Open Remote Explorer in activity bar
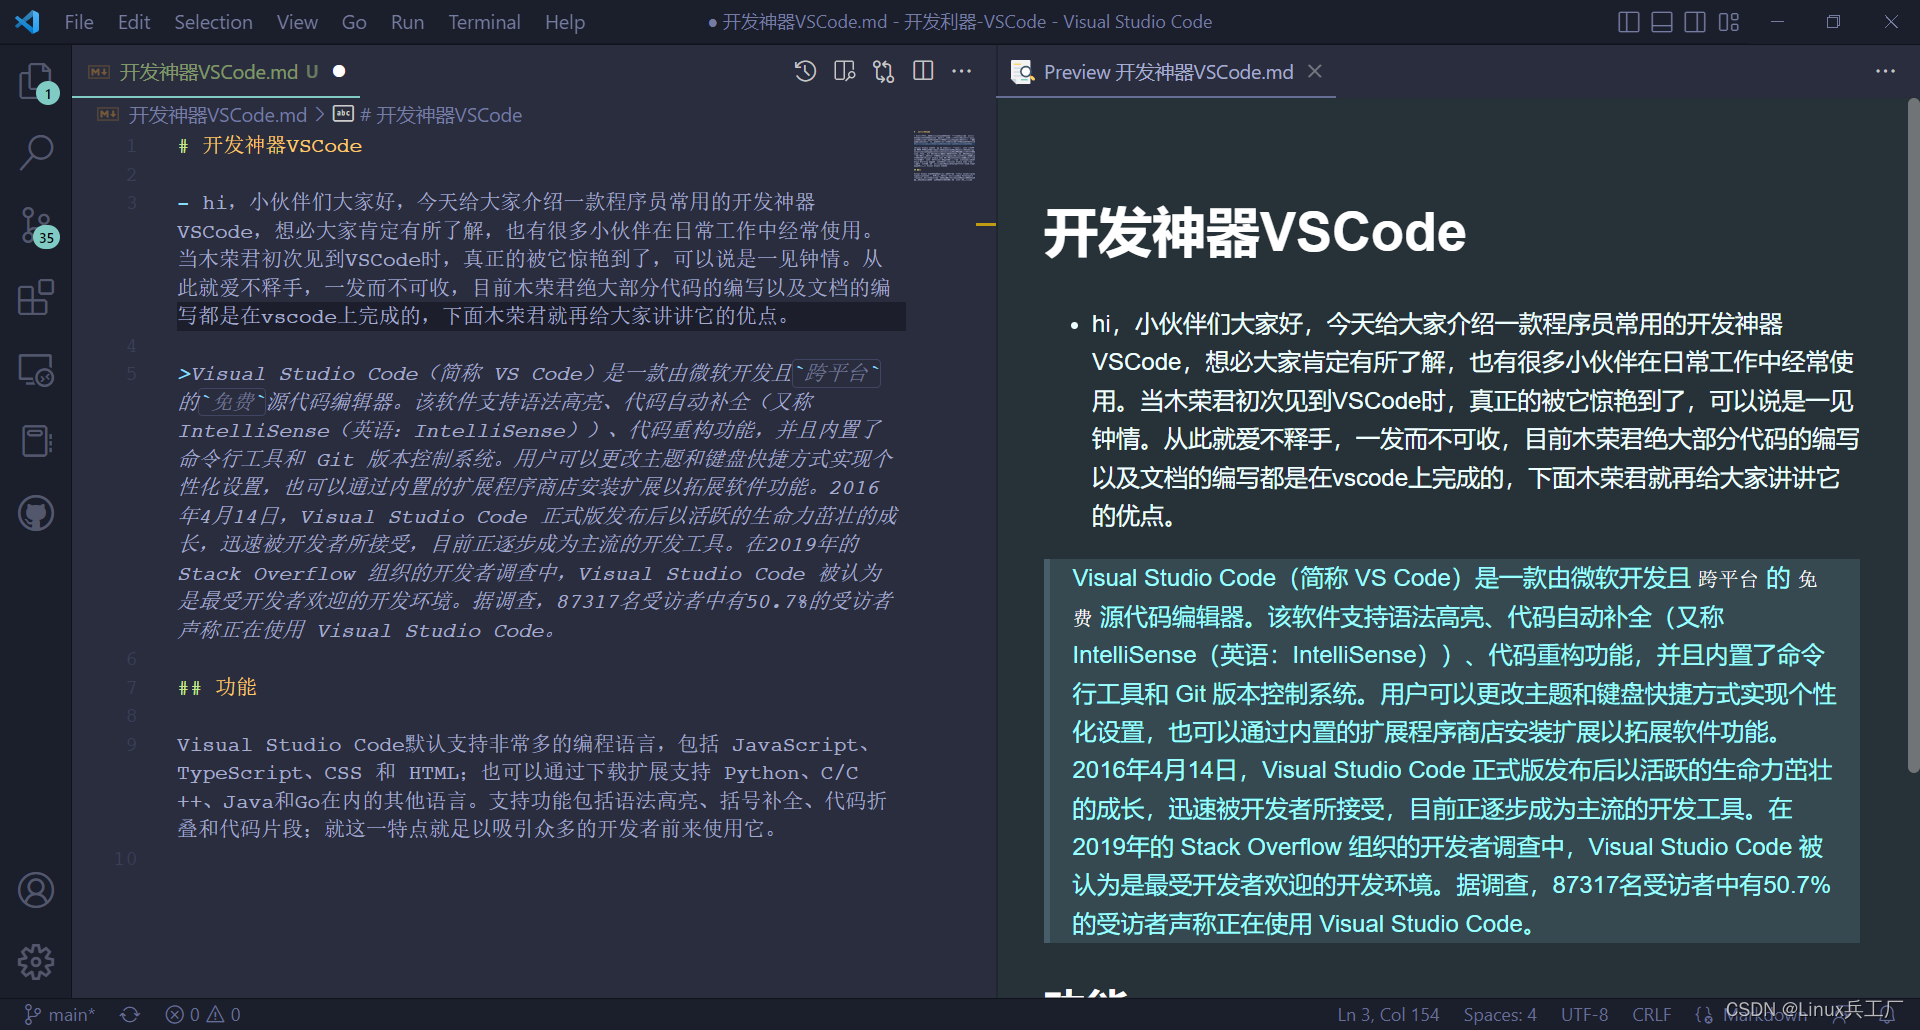1920x1030 pixels. (x=36, y=370)
